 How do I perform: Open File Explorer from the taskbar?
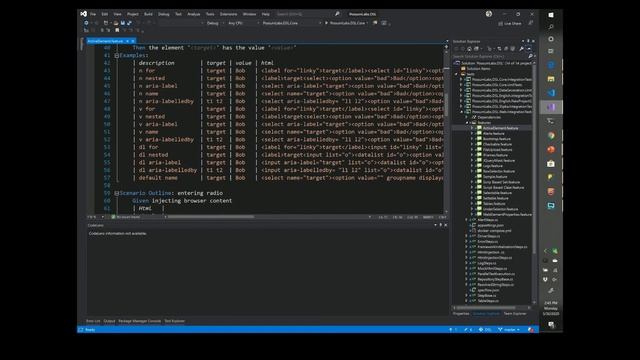(x=551, y=79)
